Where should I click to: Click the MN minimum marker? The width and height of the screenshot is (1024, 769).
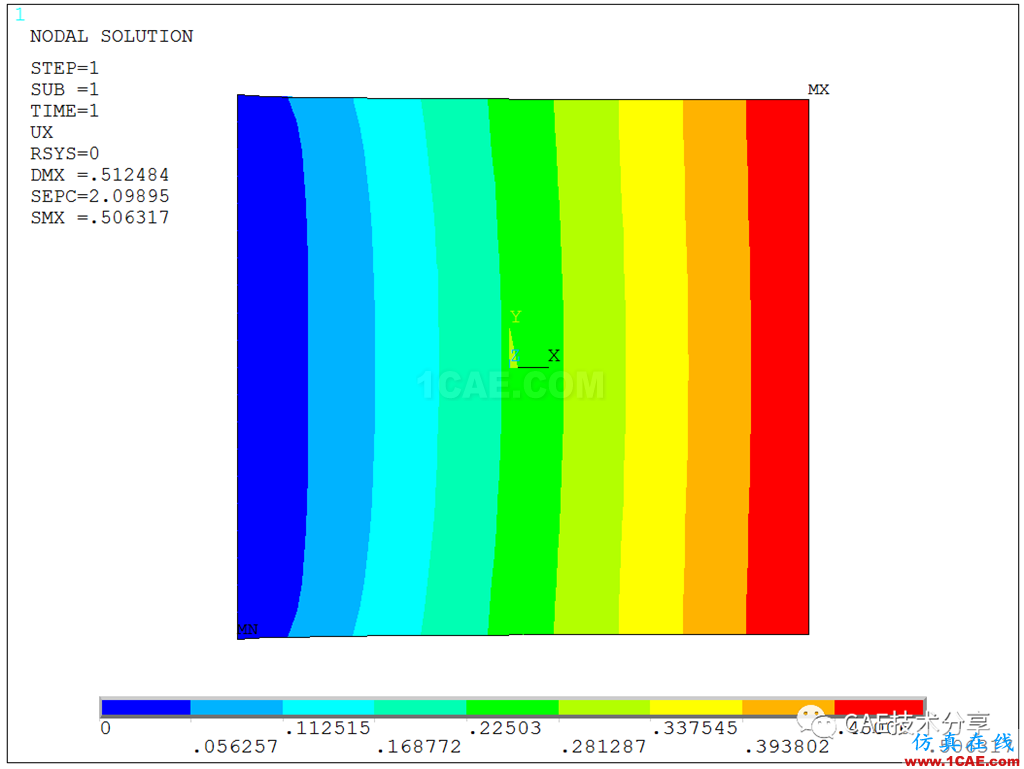pos(248,629)
